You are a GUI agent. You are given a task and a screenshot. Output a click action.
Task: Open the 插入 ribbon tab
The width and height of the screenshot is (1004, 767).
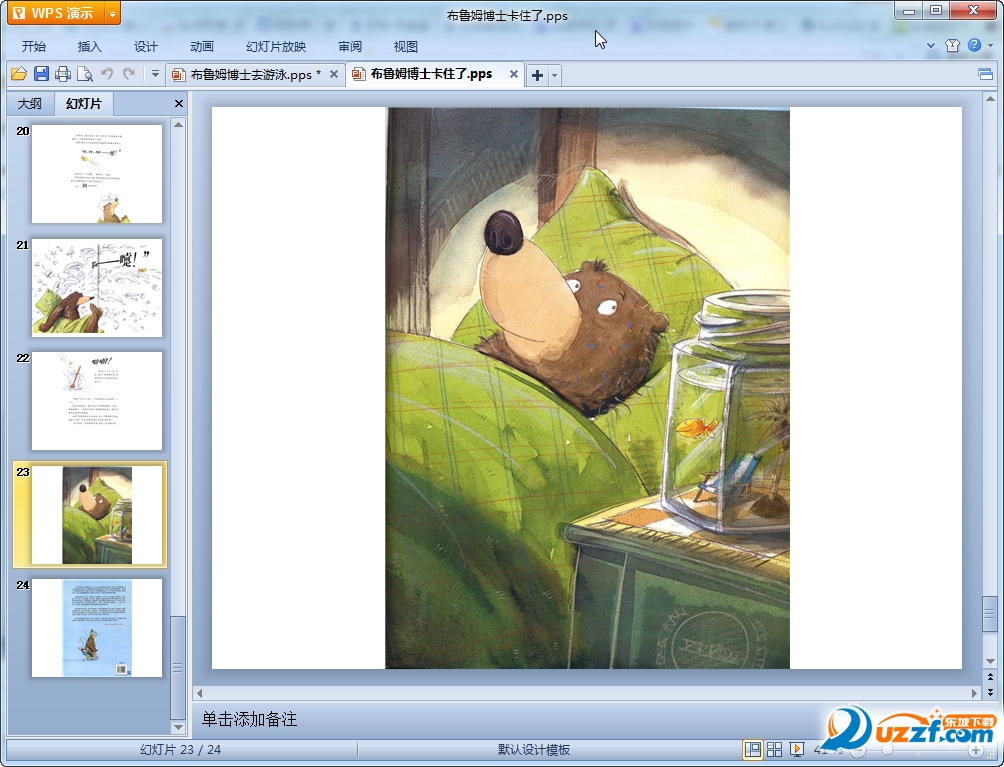pyautogui.click(x=90, y=47)
